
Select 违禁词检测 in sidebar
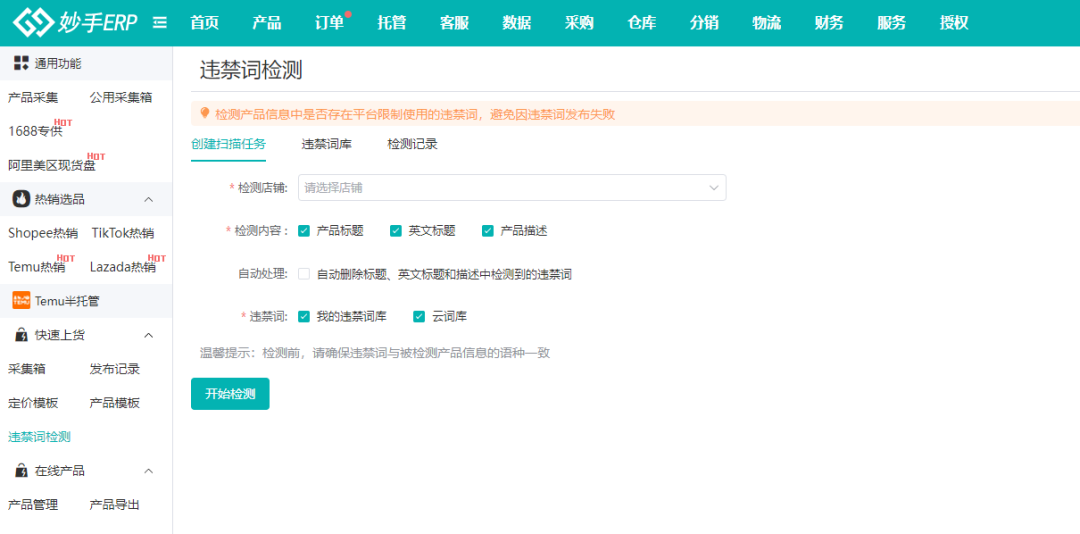click(x=39, y=436)
